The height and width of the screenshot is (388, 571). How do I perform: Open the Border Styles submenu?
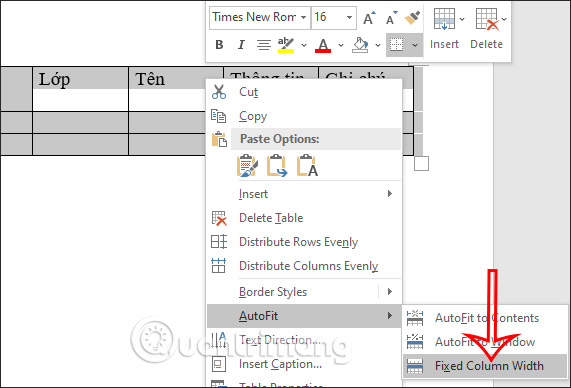tap(304, 292)
